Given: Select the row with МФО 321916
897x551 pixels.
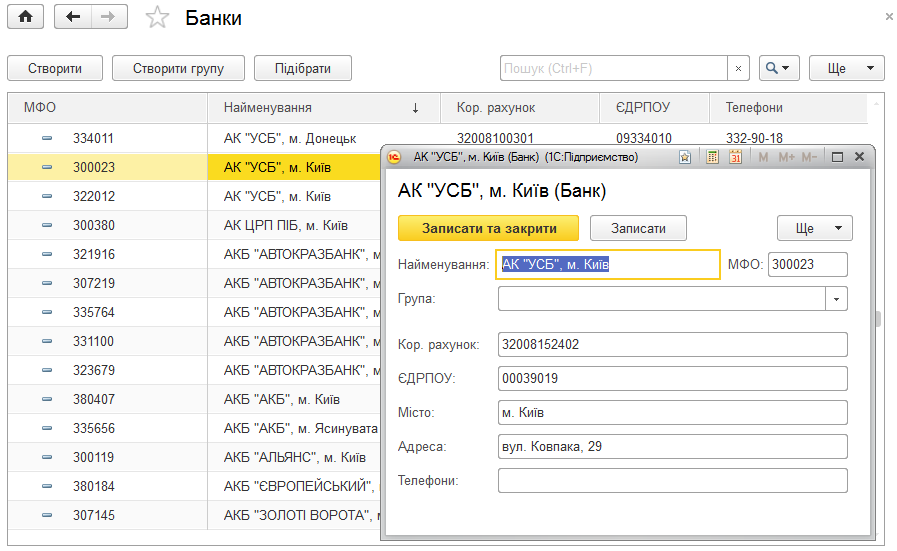Looking at the screenshot, I should click(x=195, y=255).
